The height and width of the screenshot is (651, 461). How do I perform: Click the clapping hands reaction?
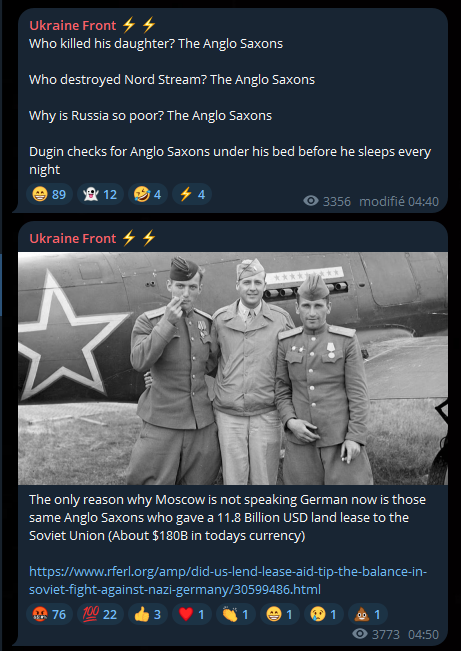[235, 614]
